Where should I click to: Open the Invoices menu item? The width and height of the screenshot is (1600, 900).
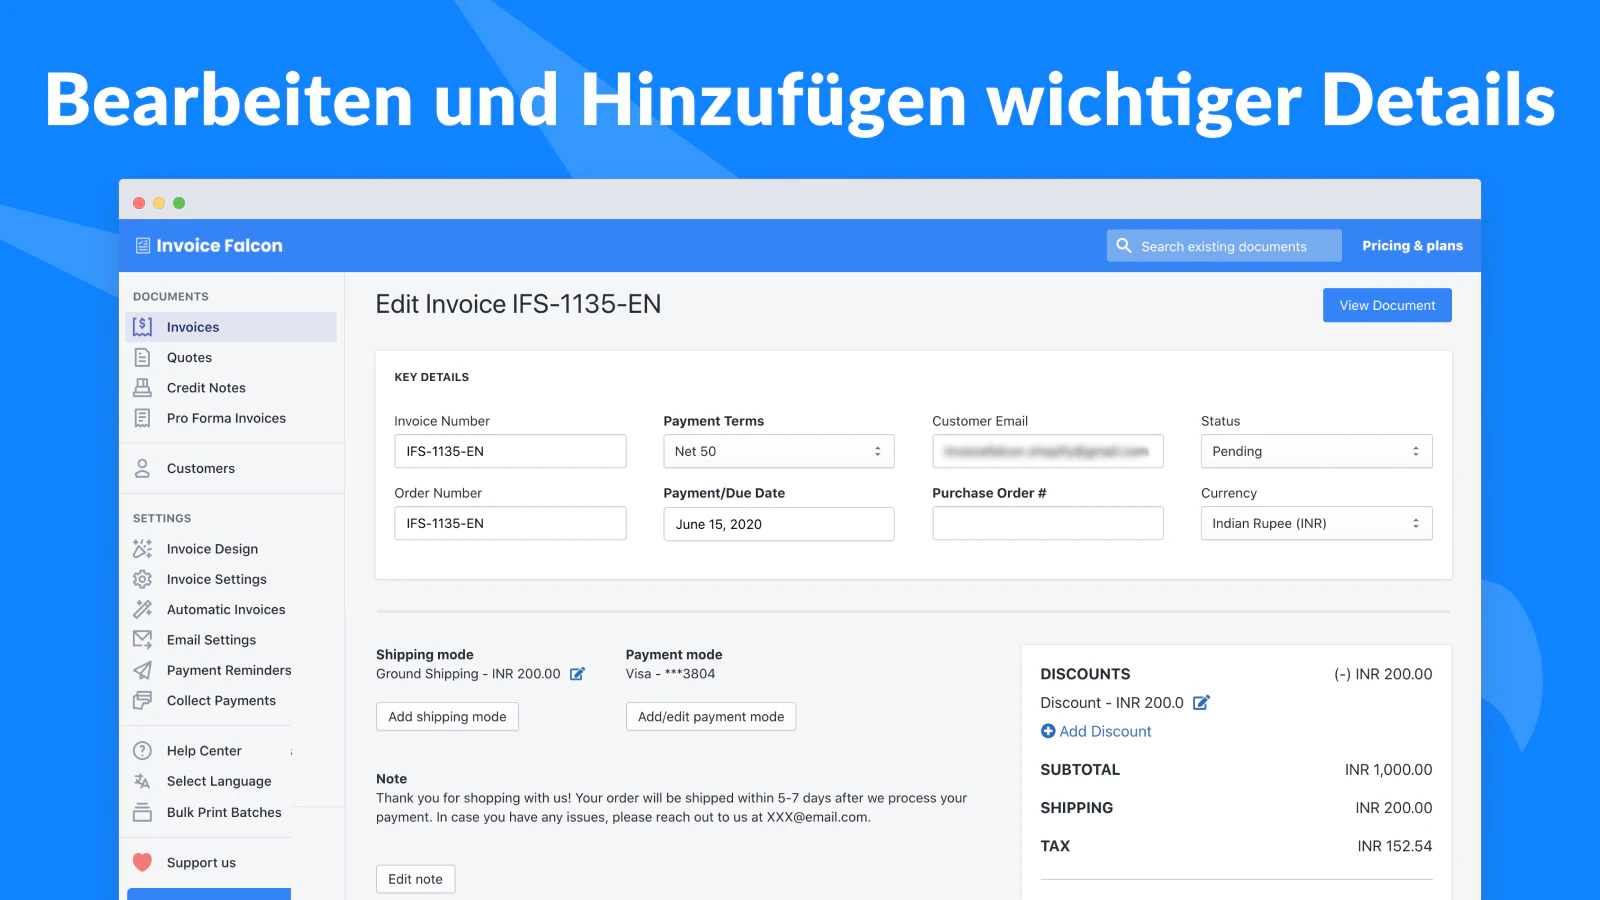coord(231,327)
